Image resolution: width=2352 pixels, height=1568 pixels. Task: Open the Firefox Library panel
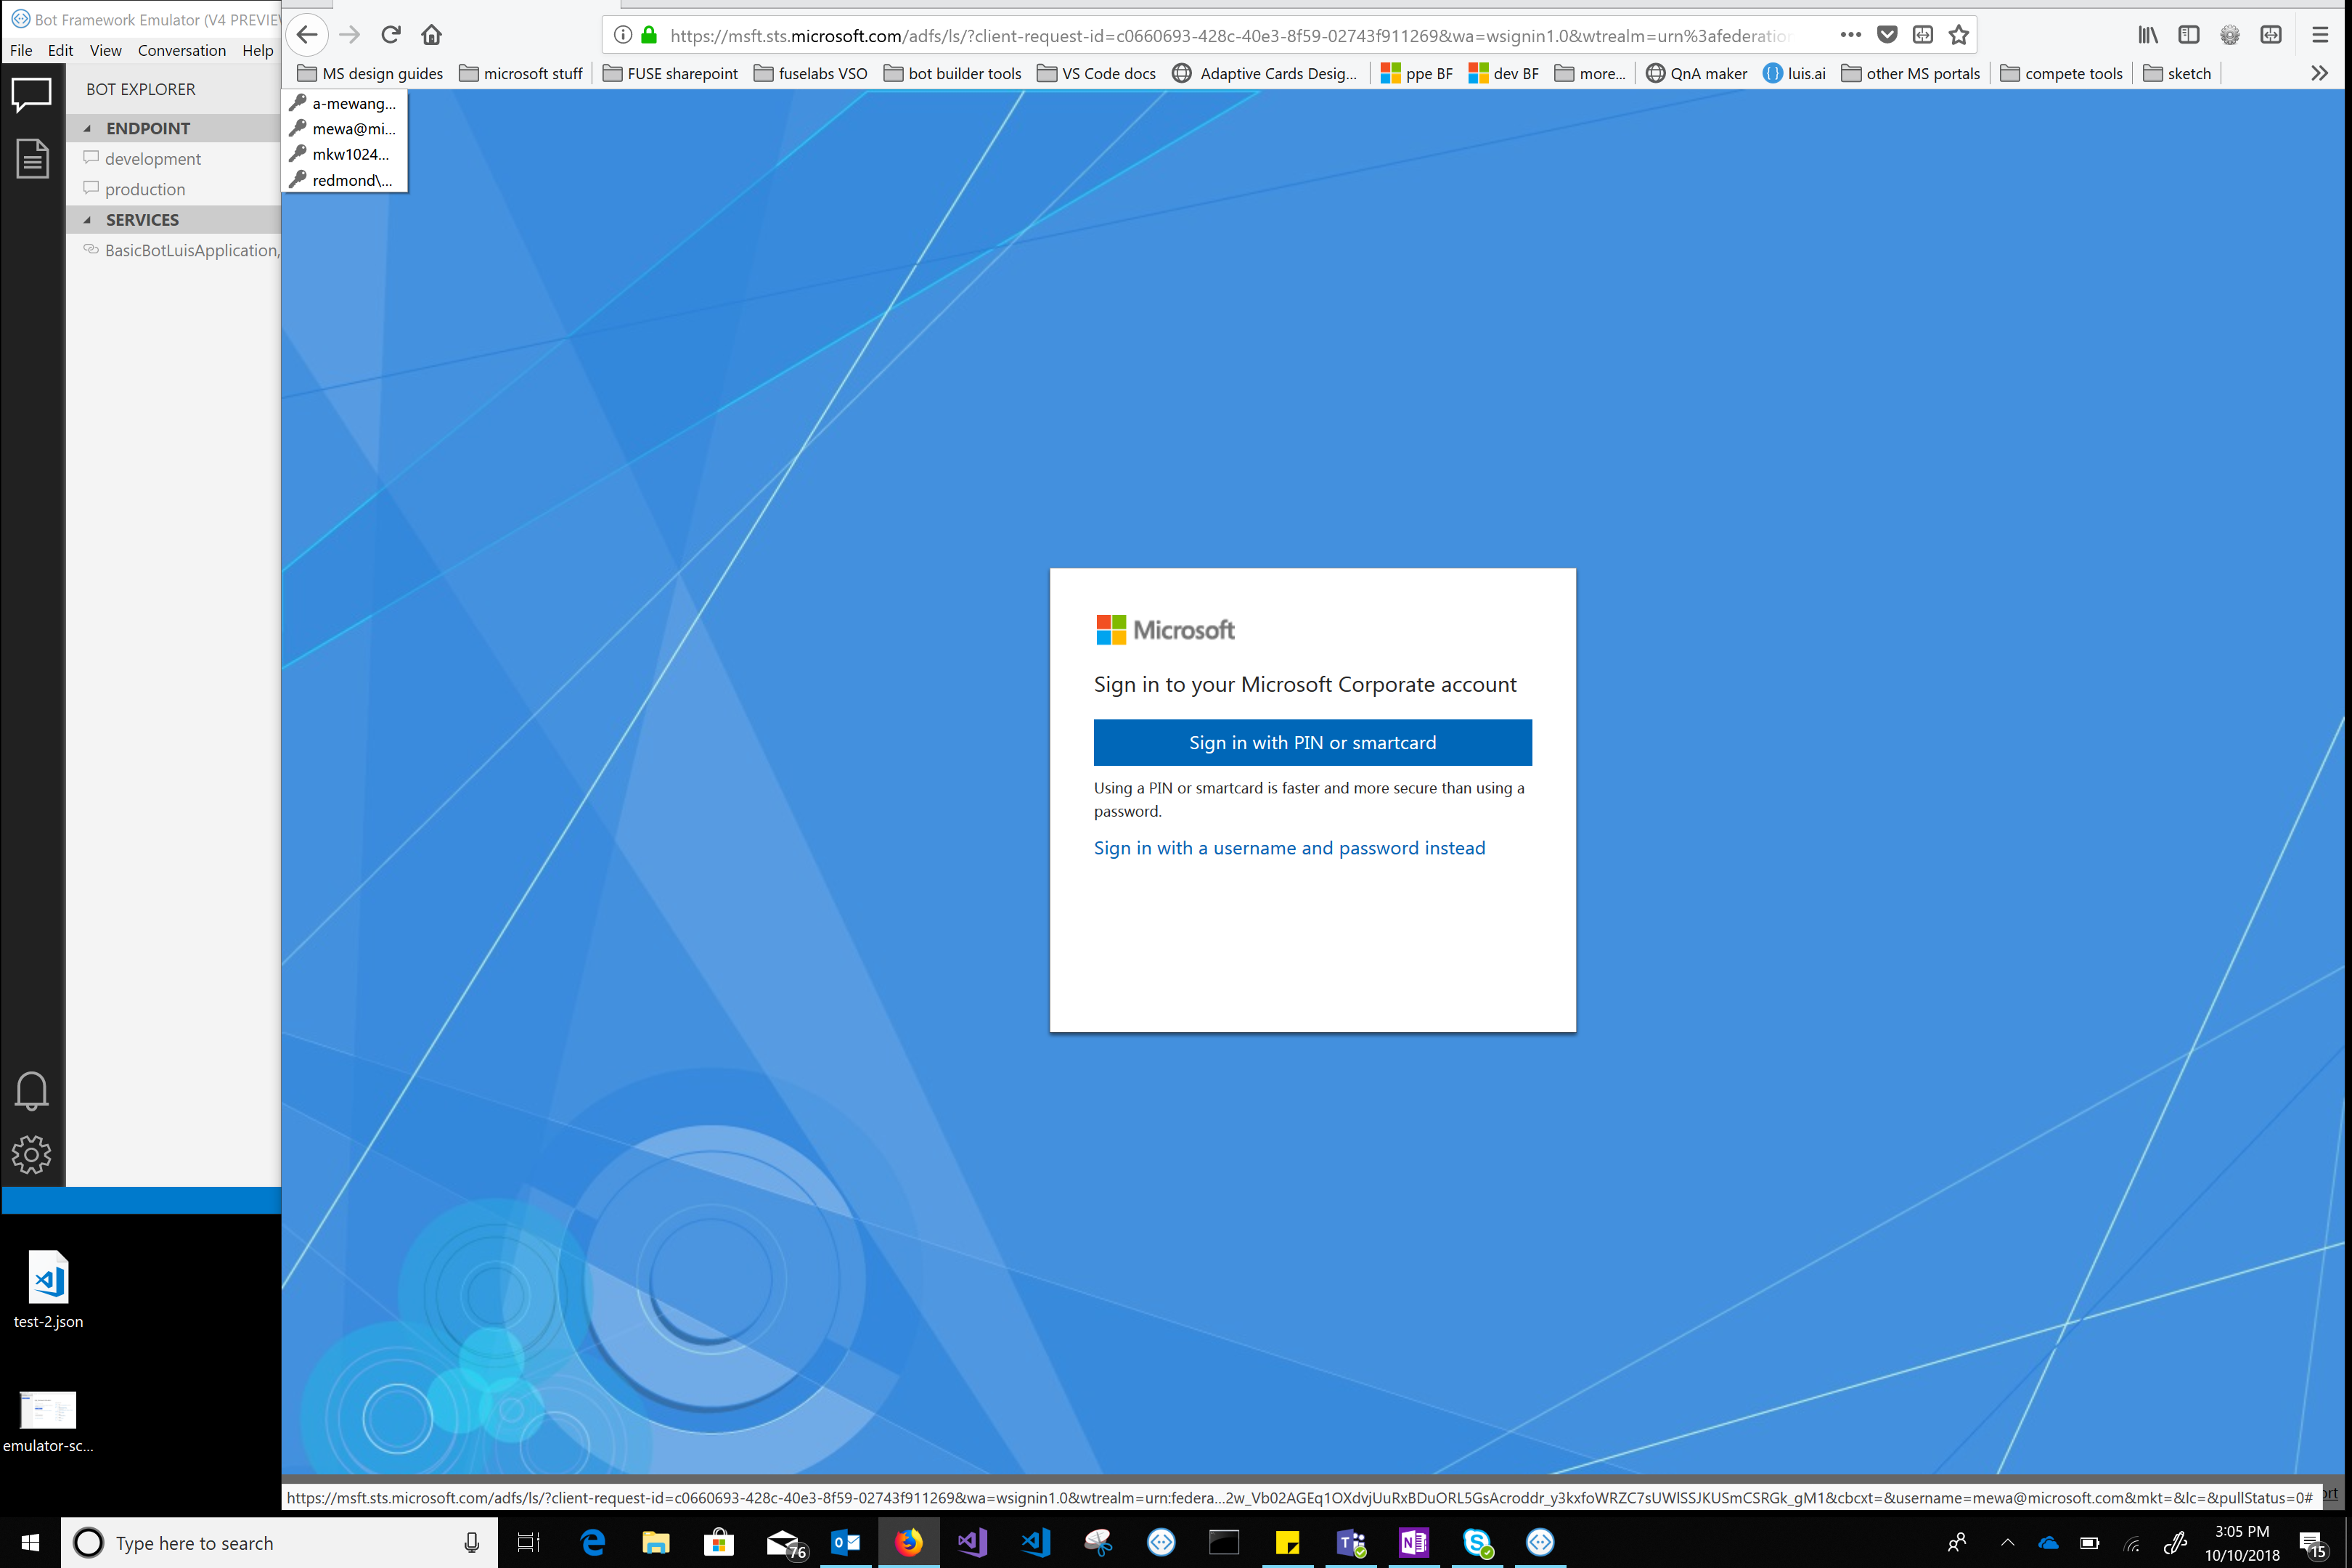(2147, 34)
